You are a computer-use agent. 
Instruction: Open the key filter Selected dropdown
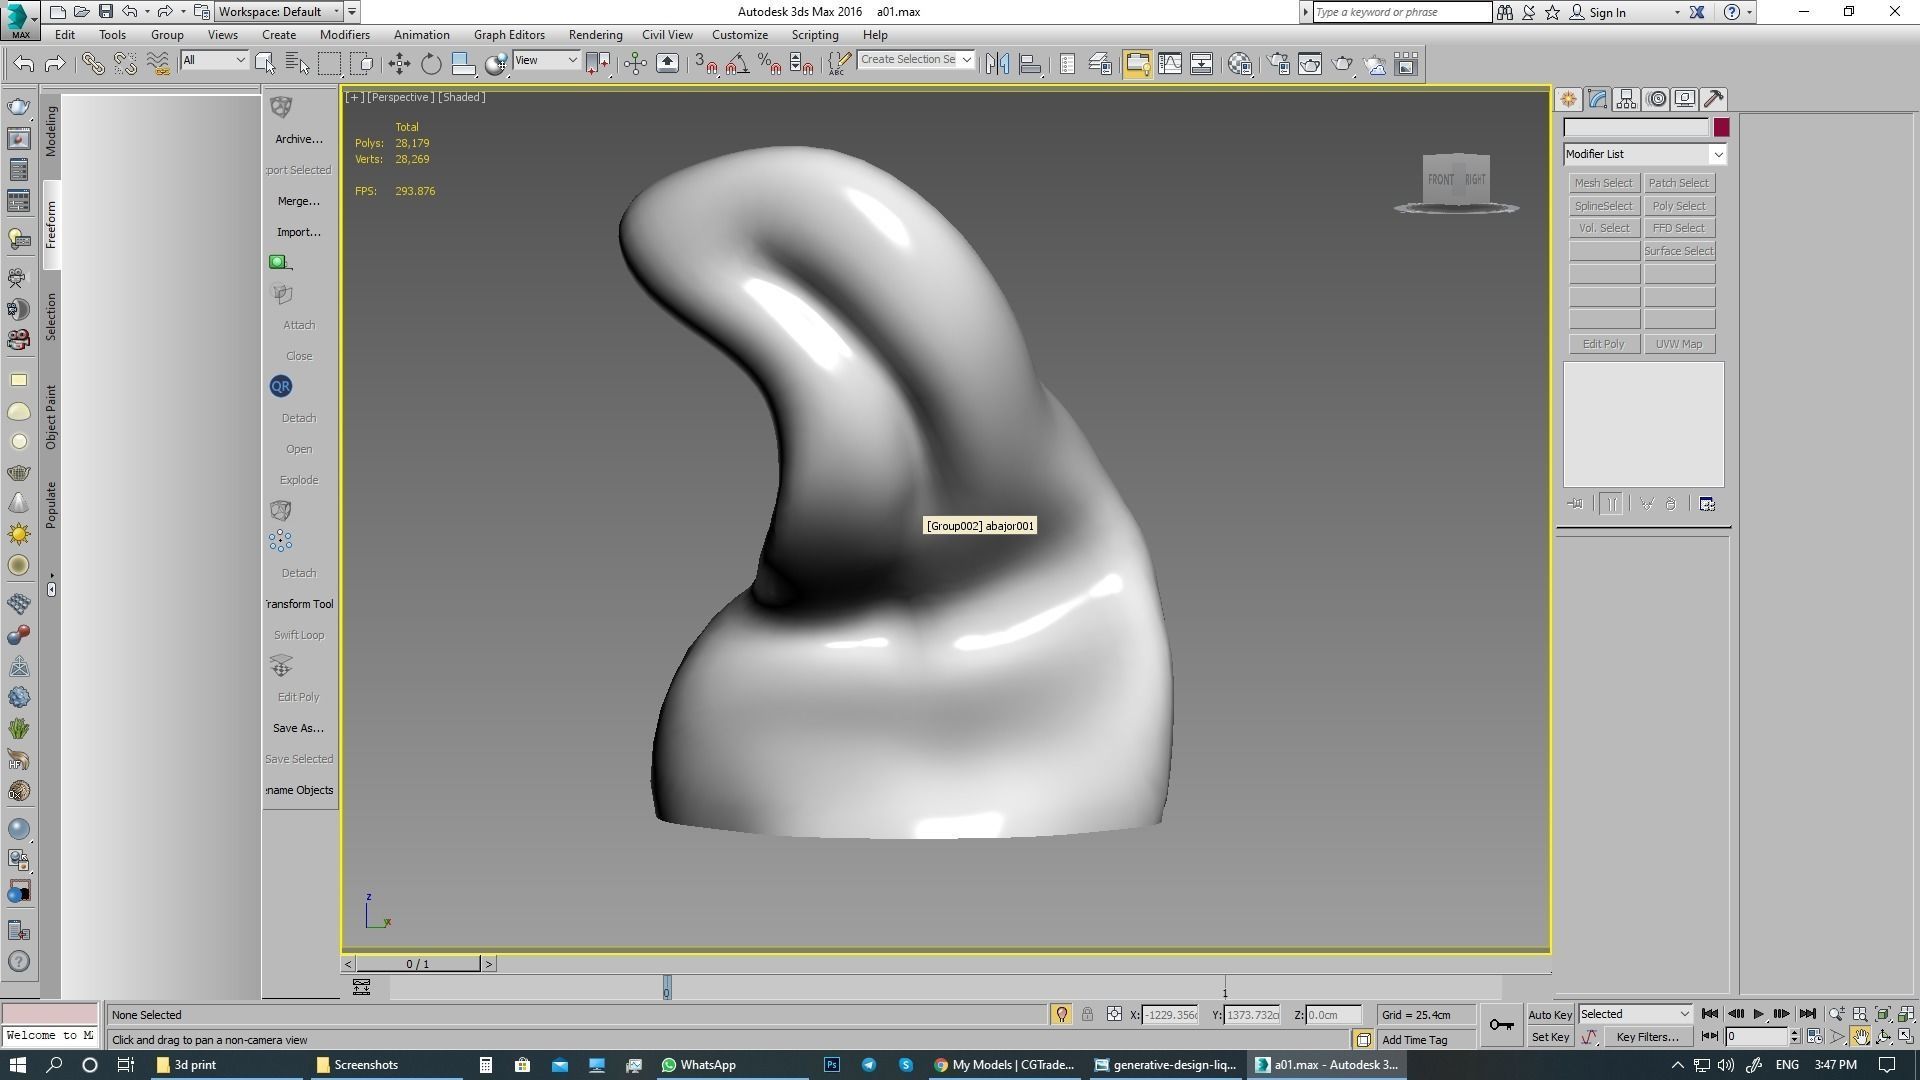[x=1635, y=1014]
